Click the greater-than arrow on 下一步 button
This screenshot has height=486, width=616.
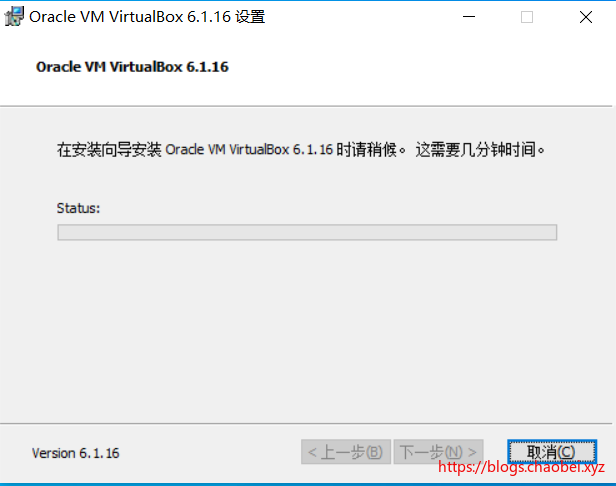472,452
